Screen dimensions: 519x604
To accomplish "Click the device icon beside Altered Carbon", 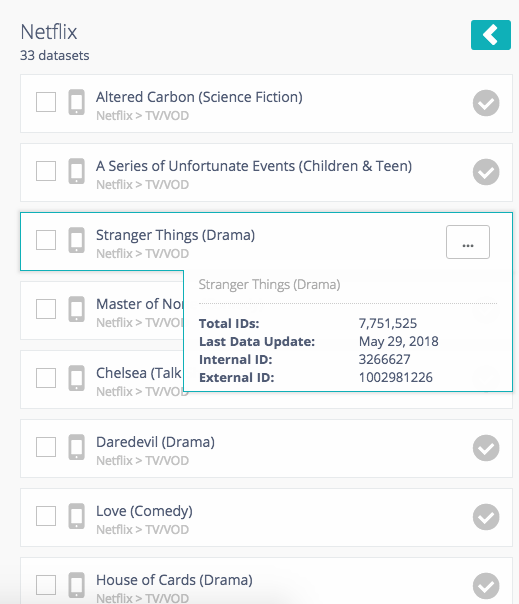I will click(76, 102).
